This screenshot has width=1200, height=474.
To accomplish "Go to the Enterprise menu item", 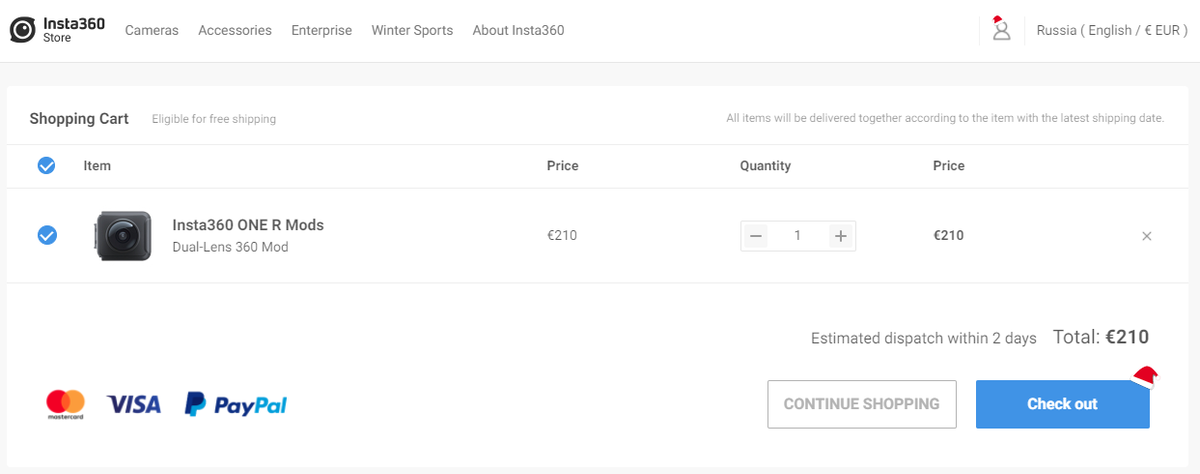I will [322, 30].
